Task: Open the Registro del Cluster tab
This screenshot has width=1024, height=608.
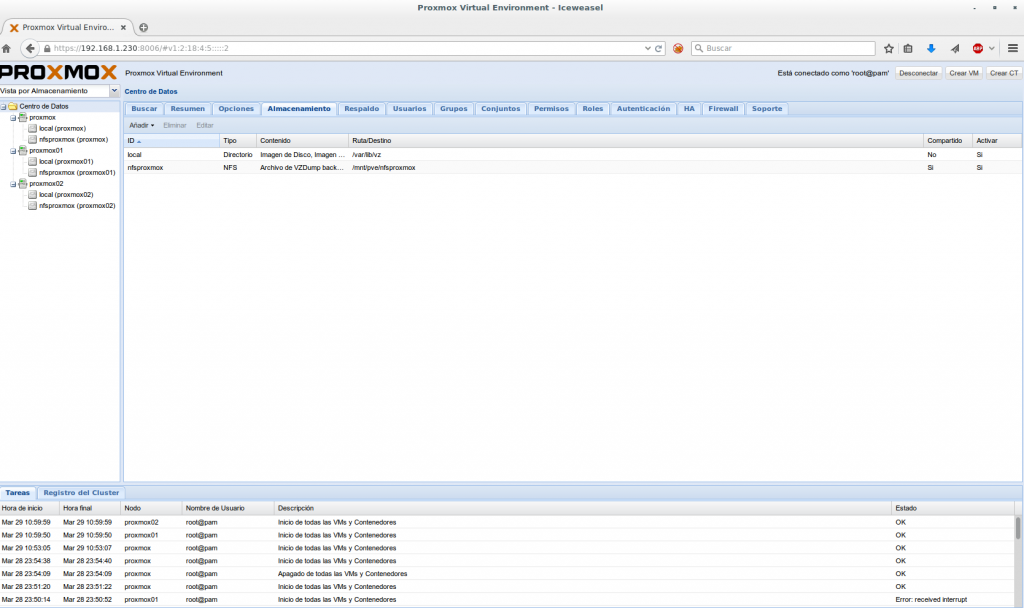Action: [81, 493]
